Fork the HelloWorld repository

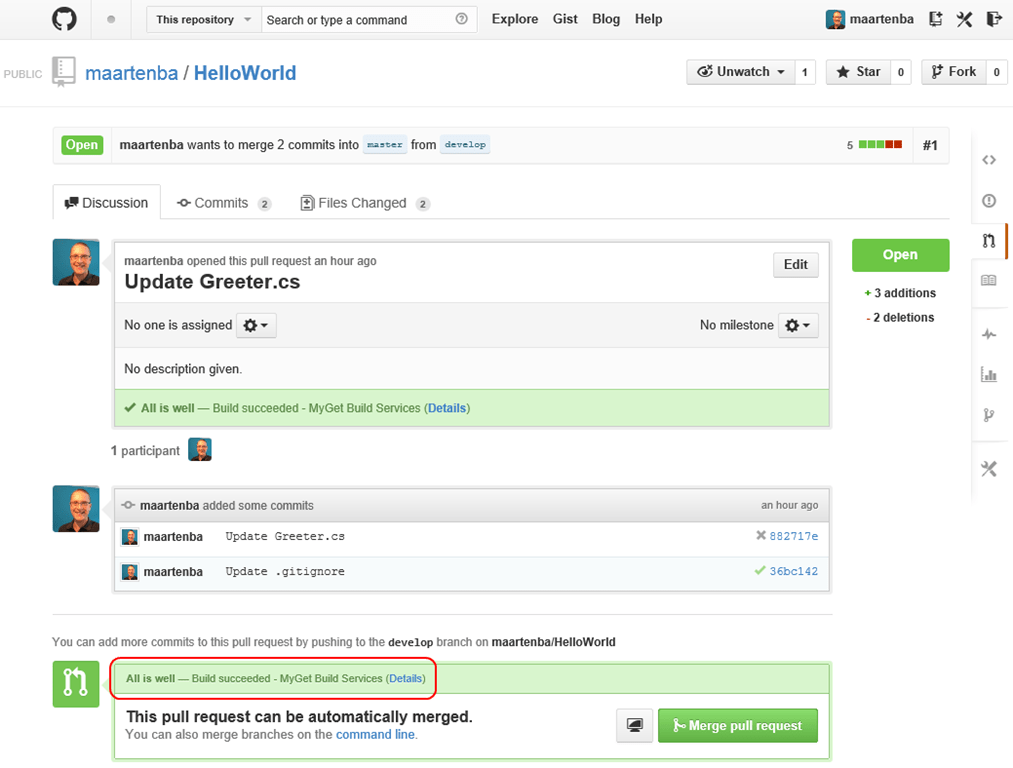click(958, 71)
